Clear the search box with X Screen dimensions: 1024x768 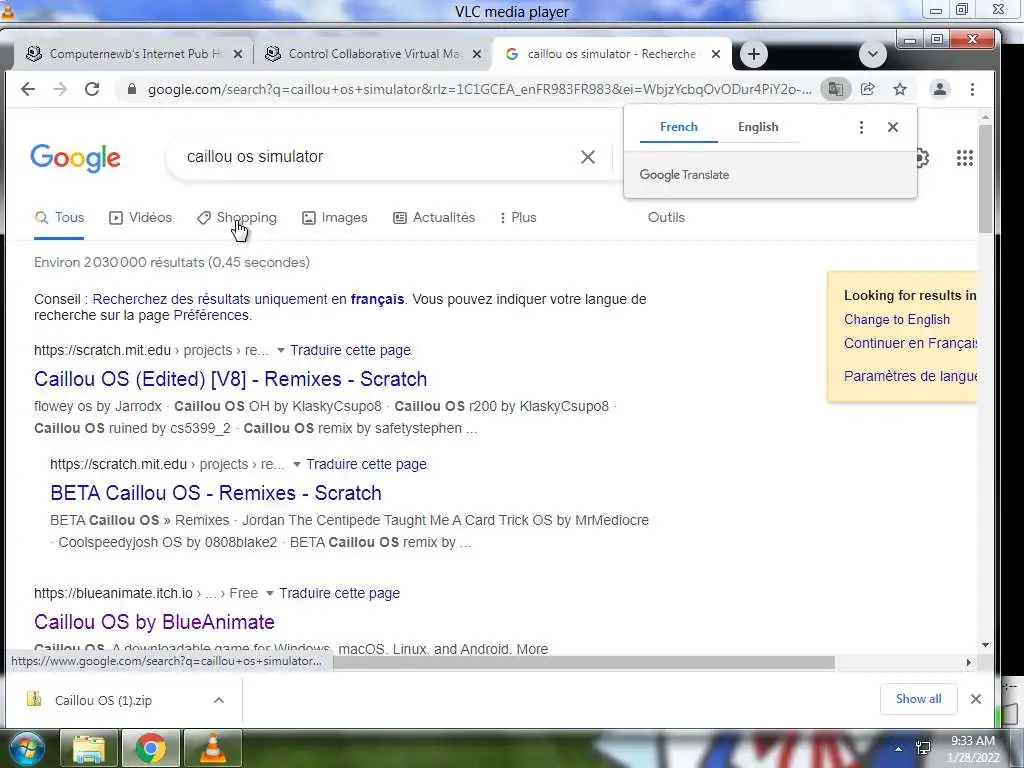pyautogui.click(x=588, y=157)
